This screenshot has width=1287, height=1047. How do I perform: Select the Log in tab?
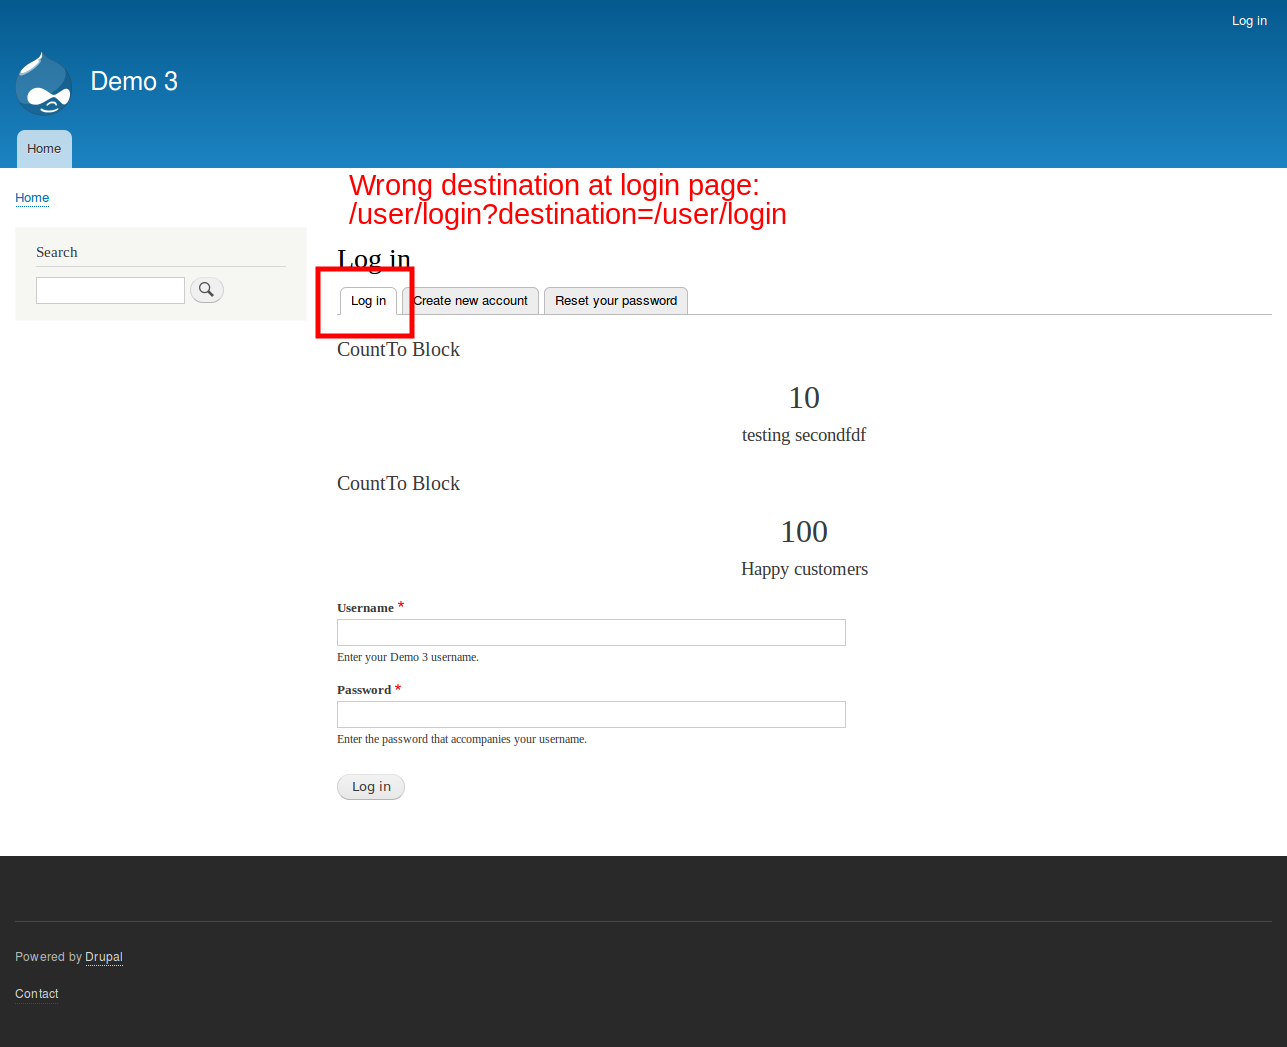pyautogui.click(x=367, y=300)
